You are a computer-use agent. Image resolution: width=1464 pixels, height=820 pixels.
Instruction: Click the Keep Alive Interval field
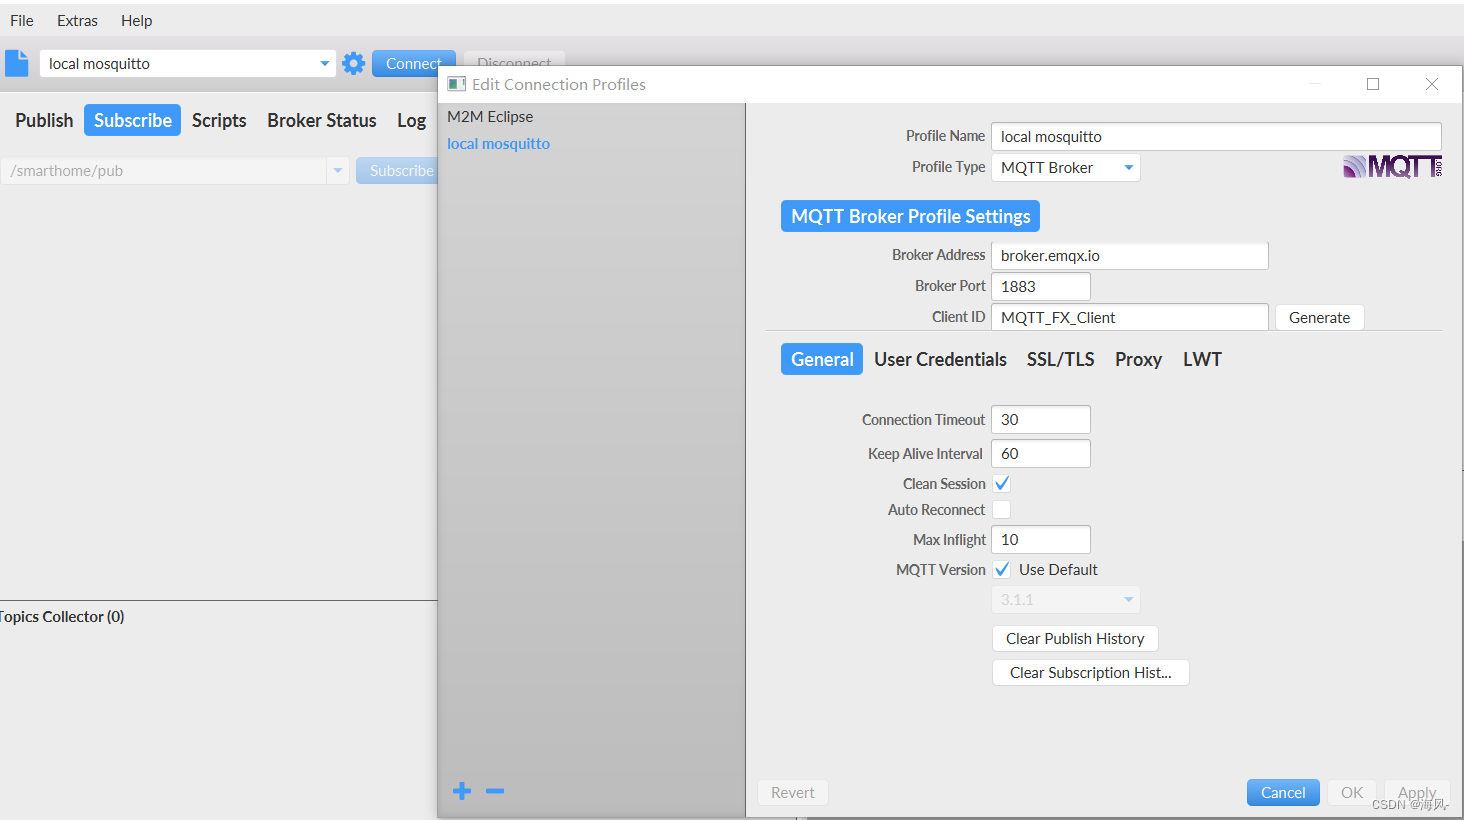click(x=1041, y=453)
